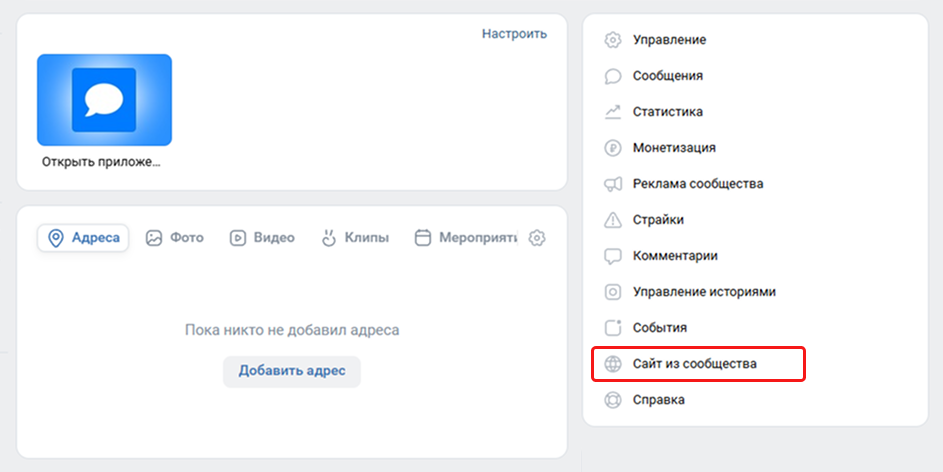Click the Страйки warning triangle icon
The height and width of the screenshot is (472, 943).
pos(613,220)
